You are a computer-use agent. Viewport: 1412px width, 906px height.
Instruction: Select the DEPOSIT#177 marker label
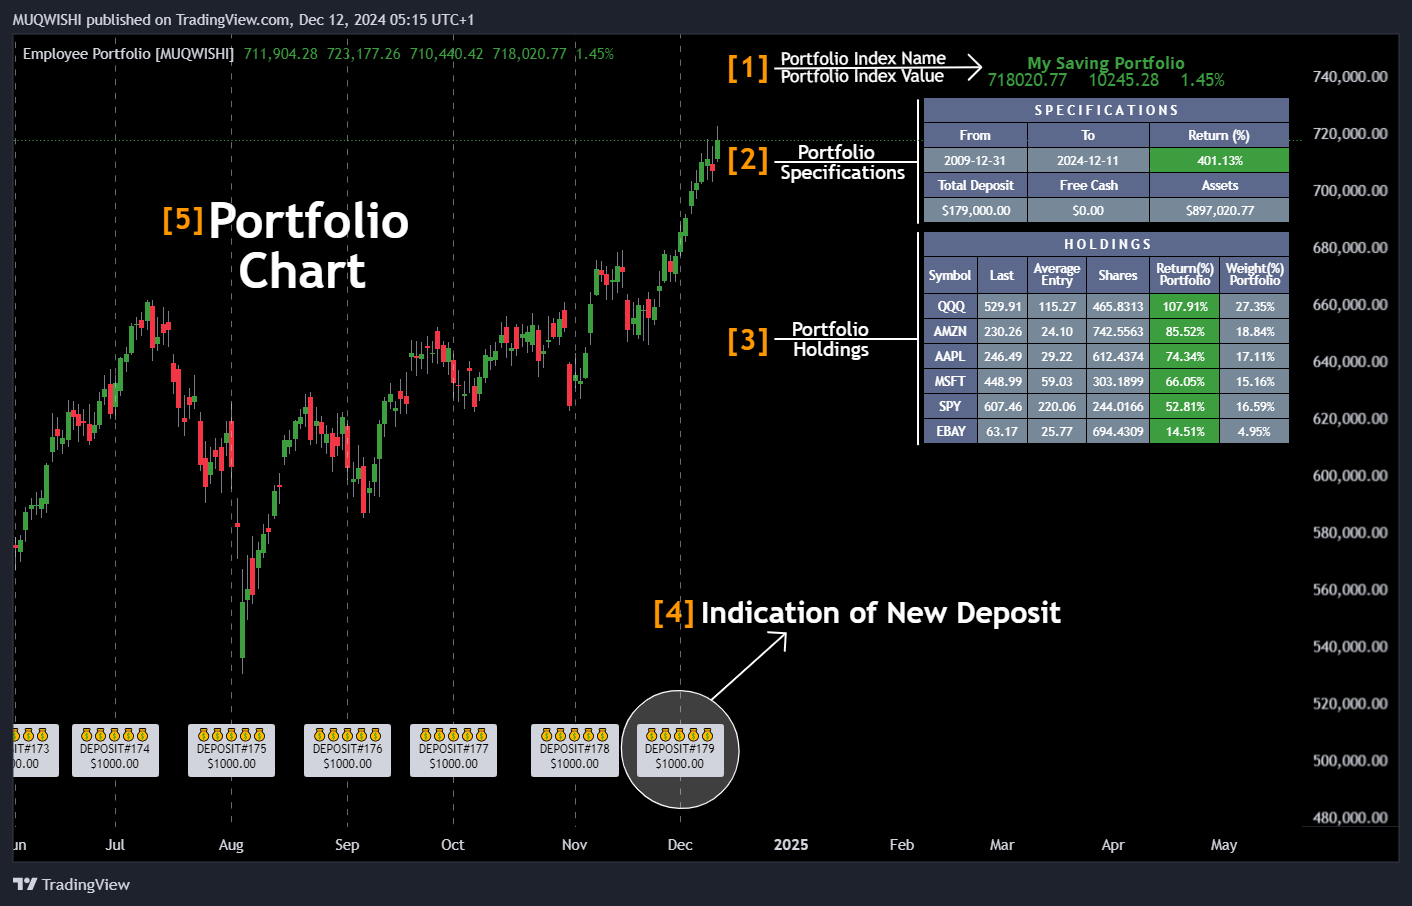(x=453, y=750)
